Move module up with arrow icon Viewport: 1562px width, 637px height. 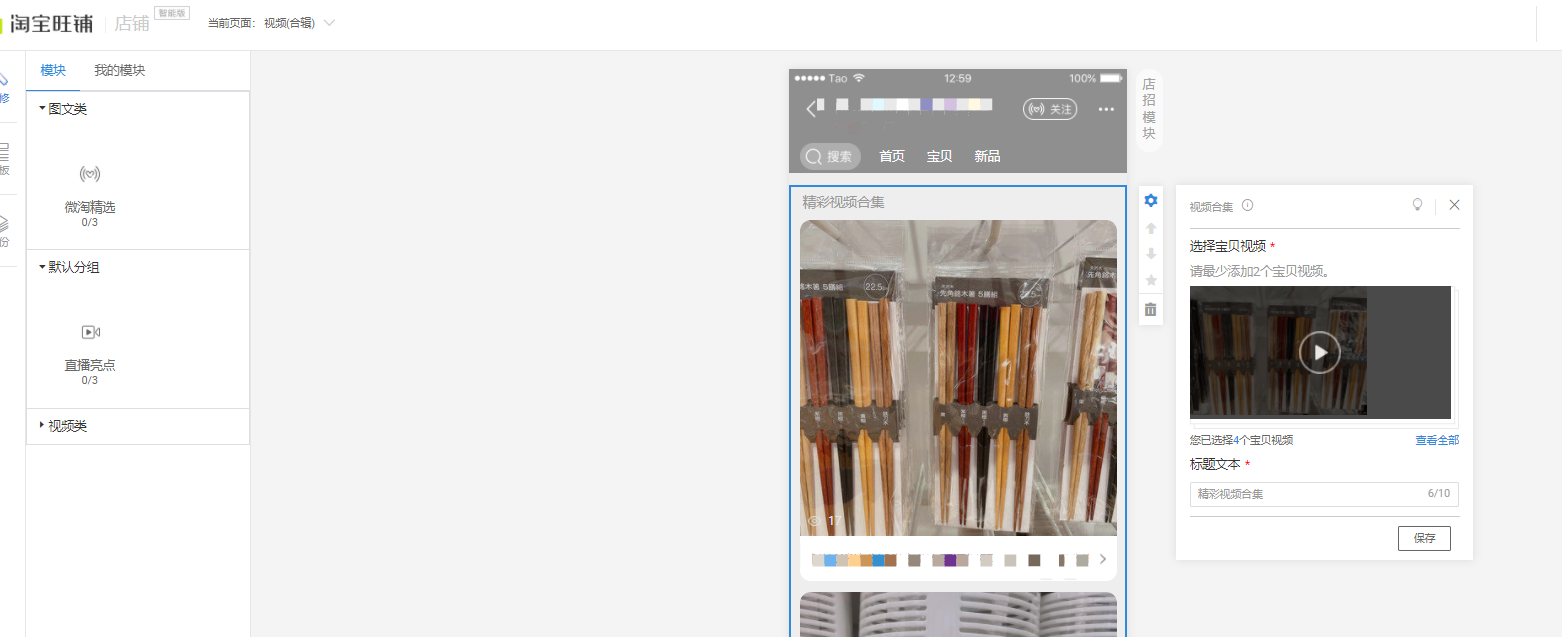click(1150, 228)
